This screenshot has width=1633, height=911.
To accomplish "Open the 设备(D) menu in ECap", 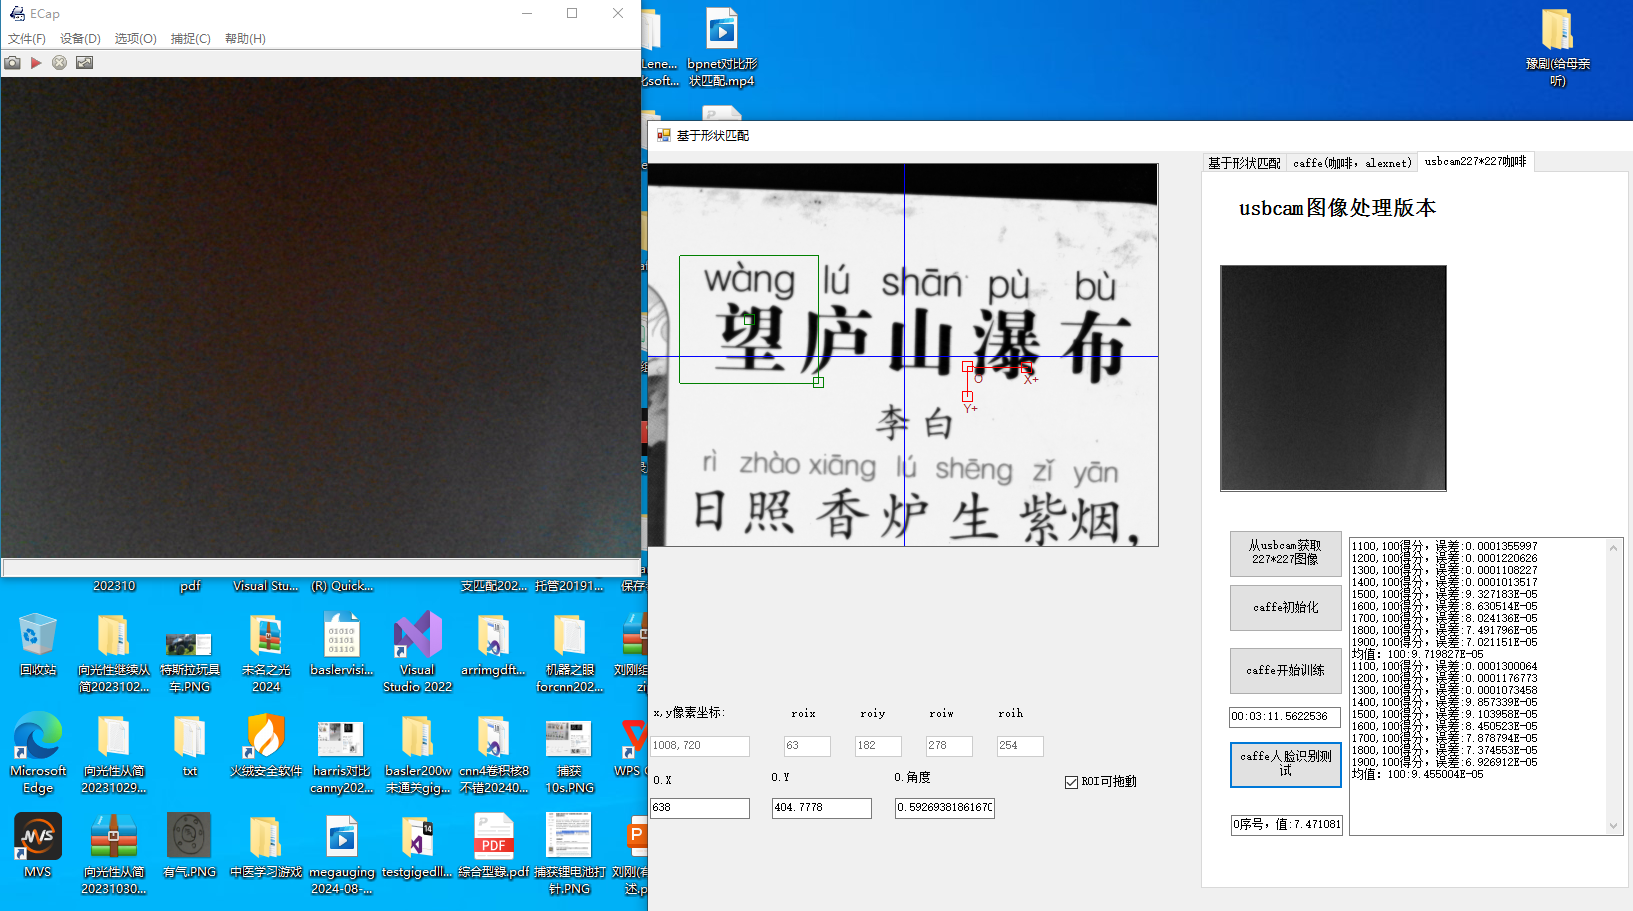I will pos(80,39).
